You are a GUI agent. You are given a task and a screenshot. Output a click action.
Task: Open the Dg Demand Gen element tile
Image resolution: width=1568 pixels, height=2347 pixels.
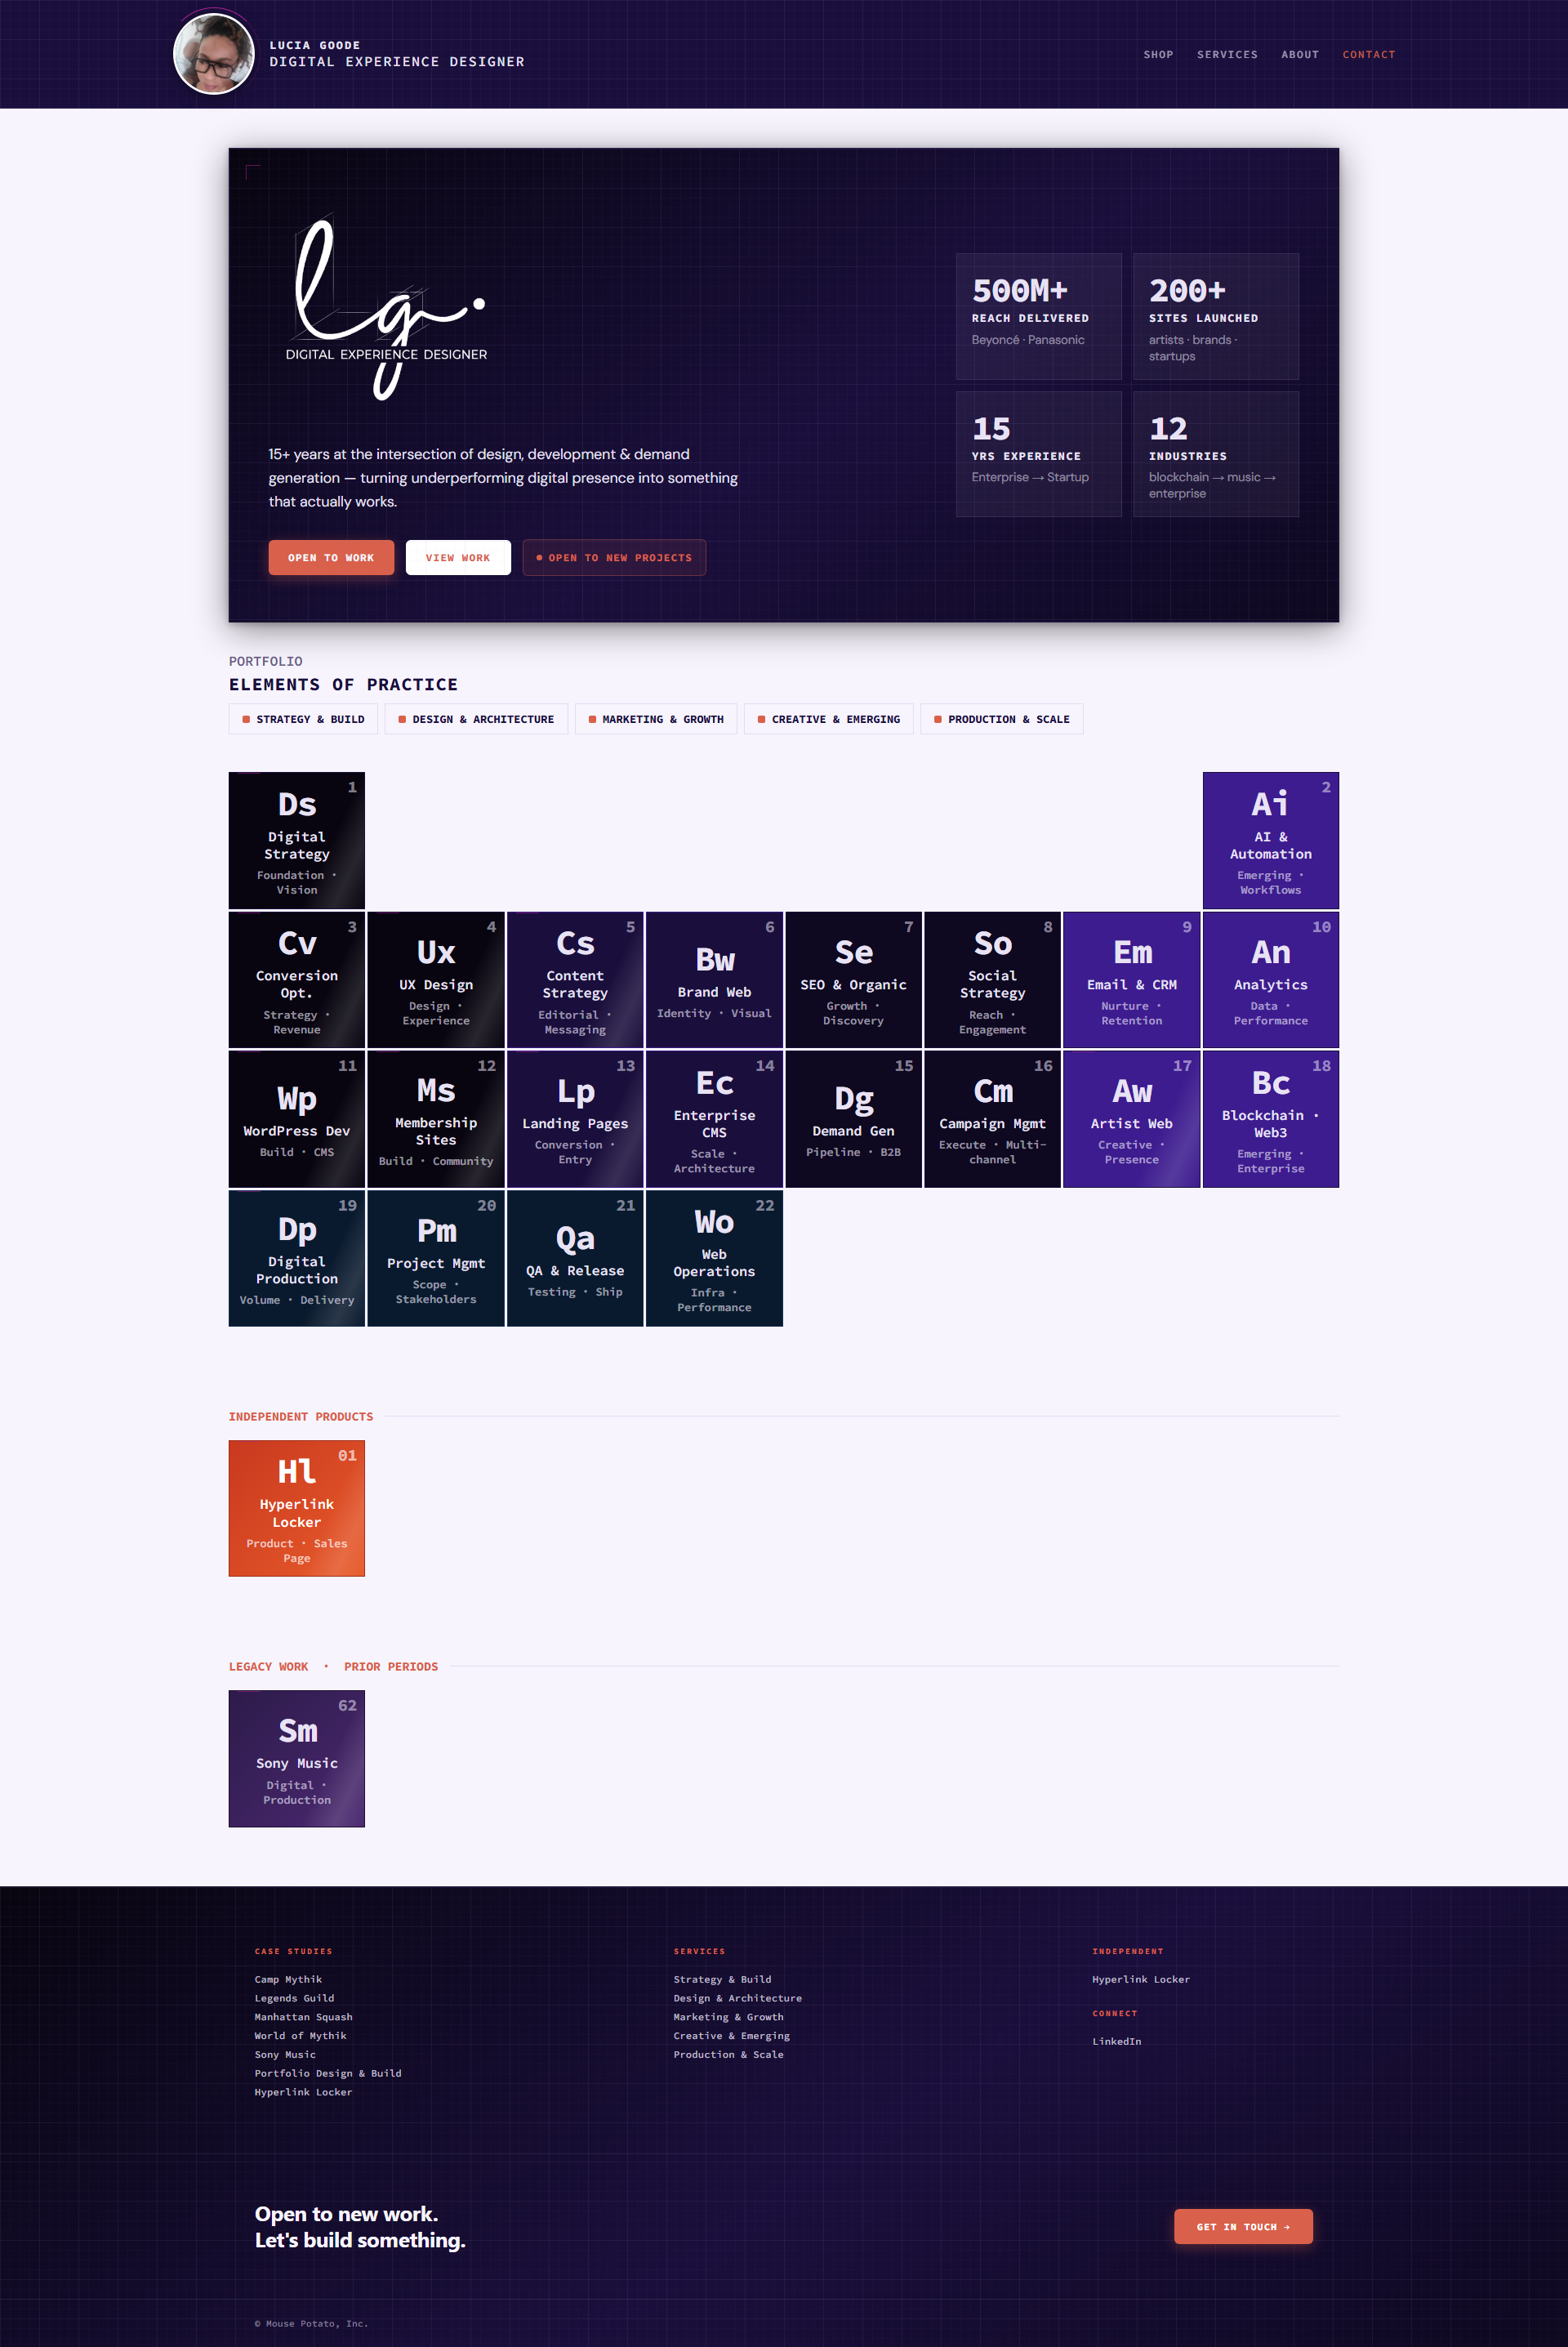click(x=853, y=1119)
